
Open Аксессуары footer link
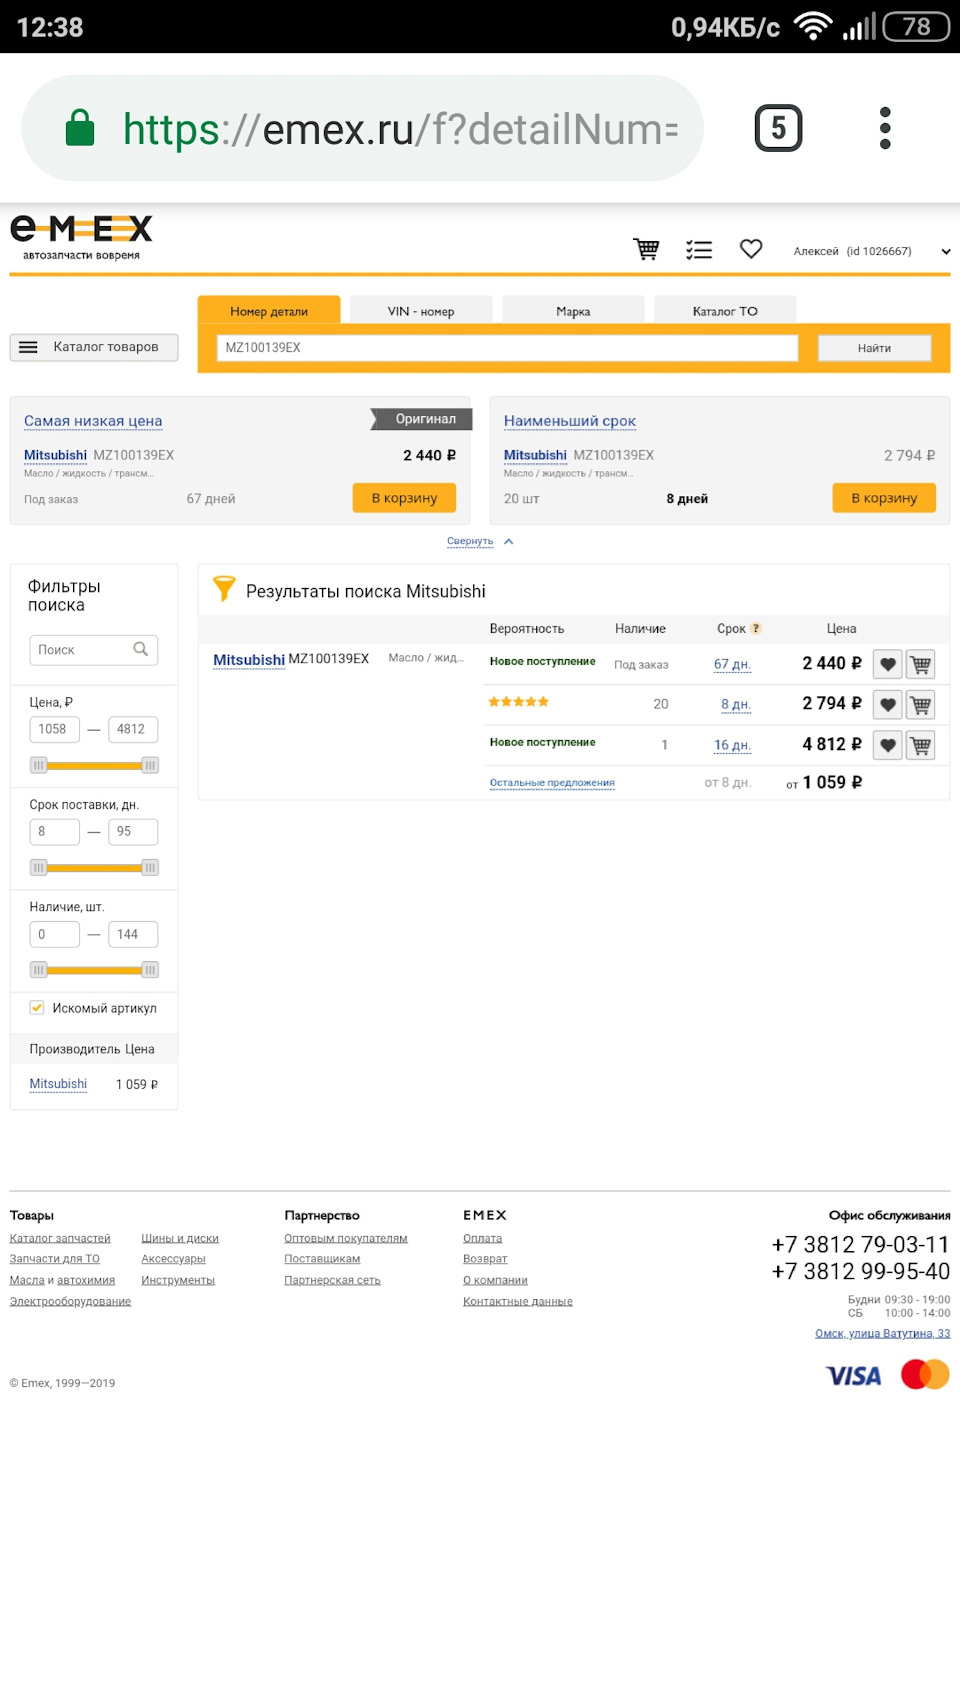[173, 1259]
